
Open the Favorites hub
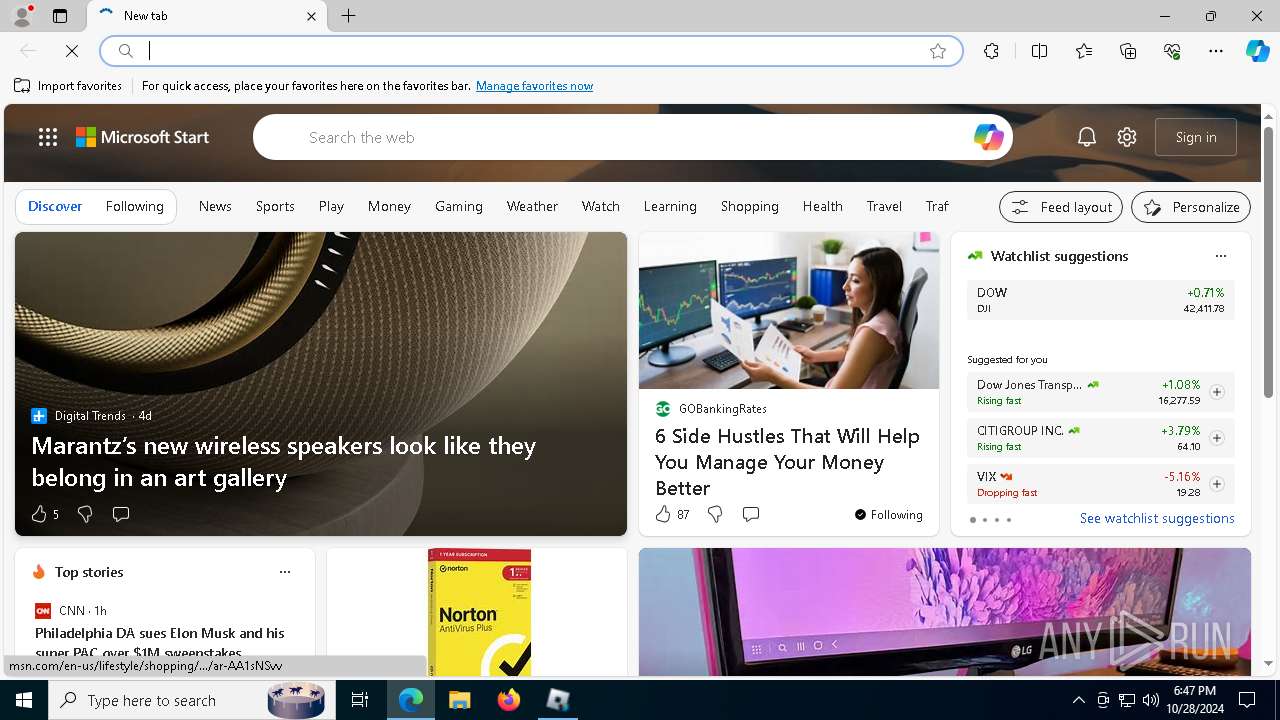pyautogui.click(x=1084, y=51)
